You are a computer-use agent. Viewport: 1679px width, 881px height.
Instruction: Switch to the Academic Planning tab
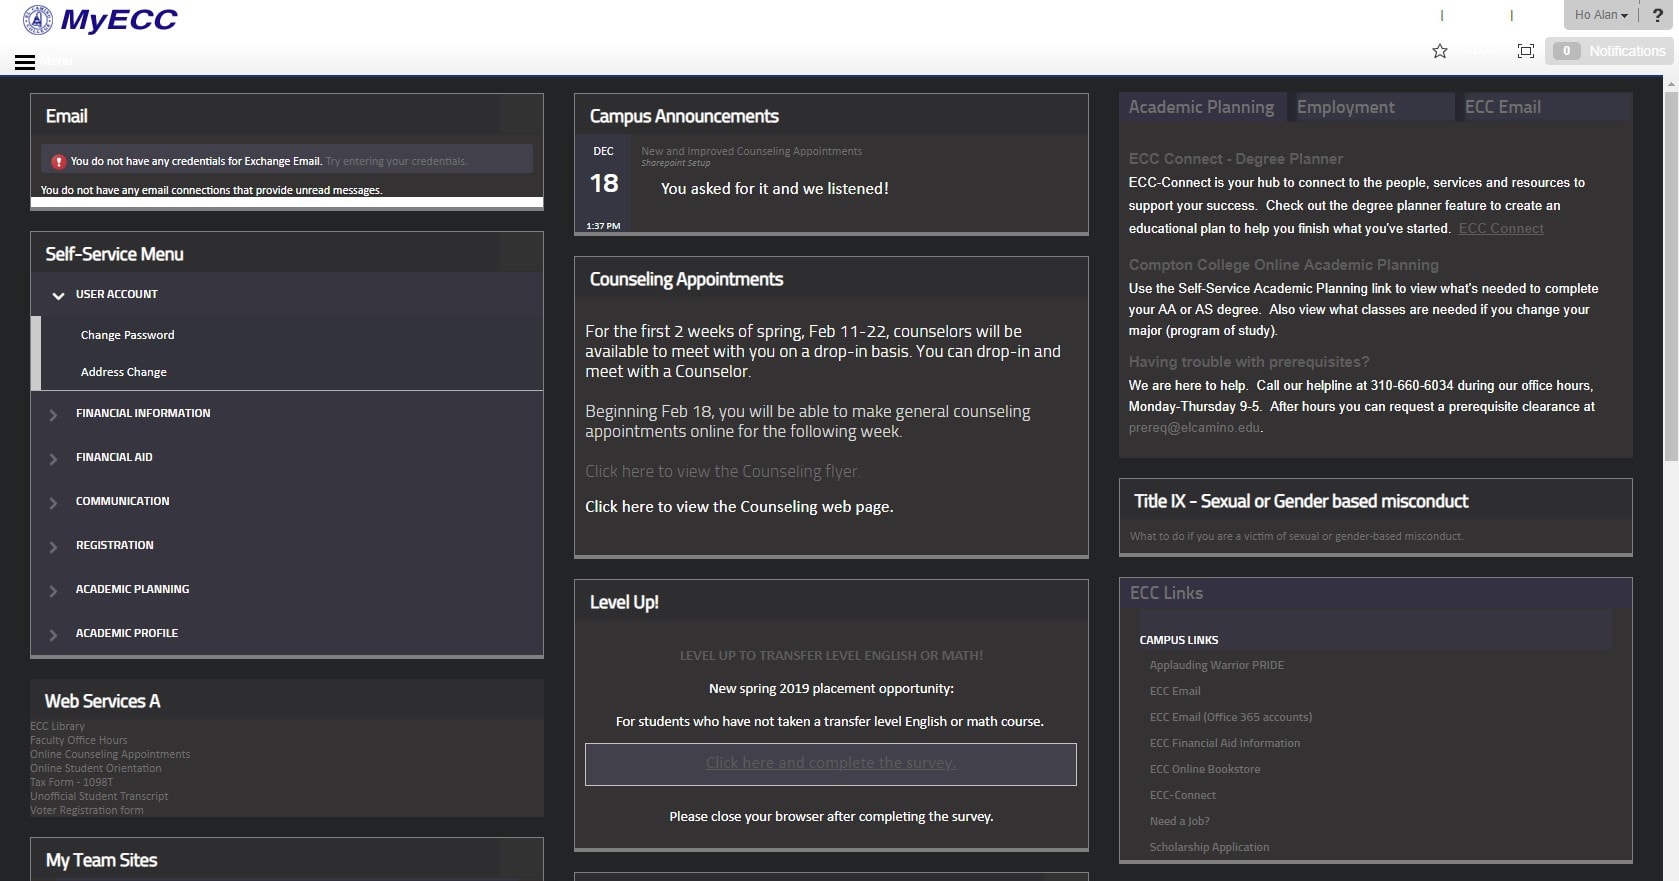[x=1201, y=107]
